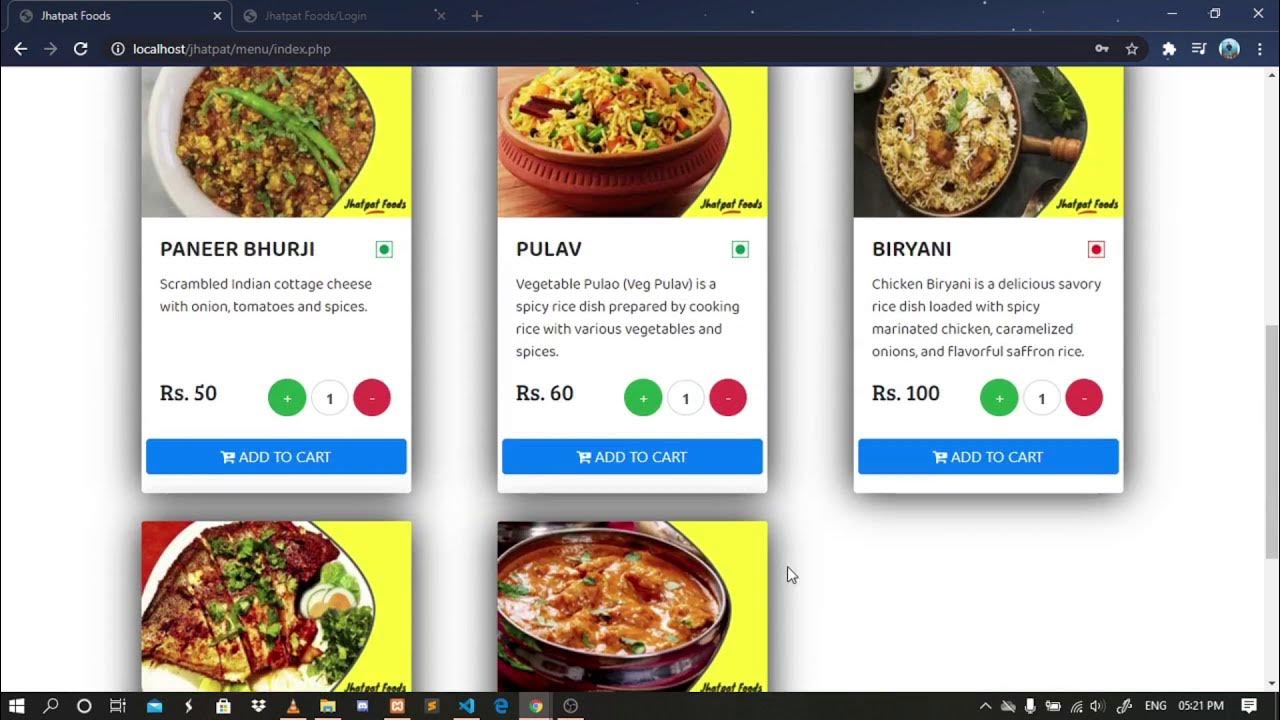1280x720 pixels.
Task: Click the saved passwords key icon
Action: [x=1102, y=49]
